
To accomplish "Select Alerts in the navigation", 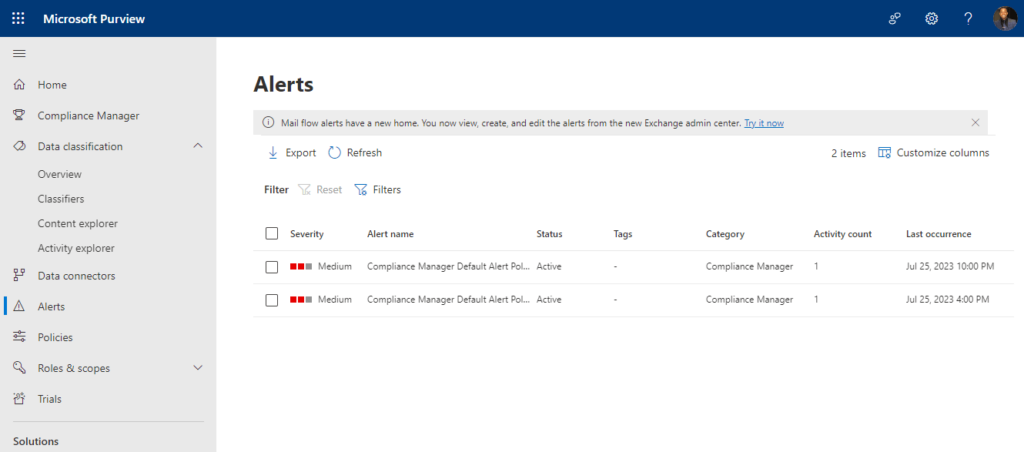I will (52, 306).
